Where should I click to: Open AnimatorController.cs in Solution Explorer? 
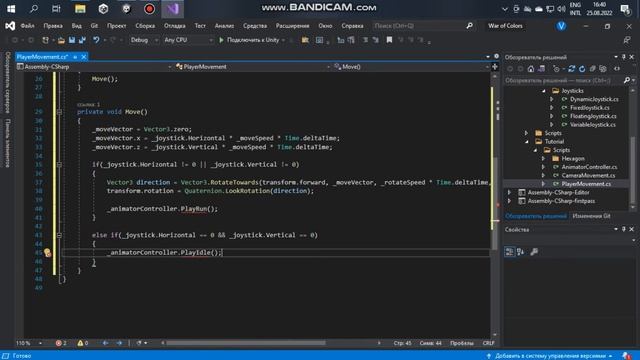(x=589, y=167)
